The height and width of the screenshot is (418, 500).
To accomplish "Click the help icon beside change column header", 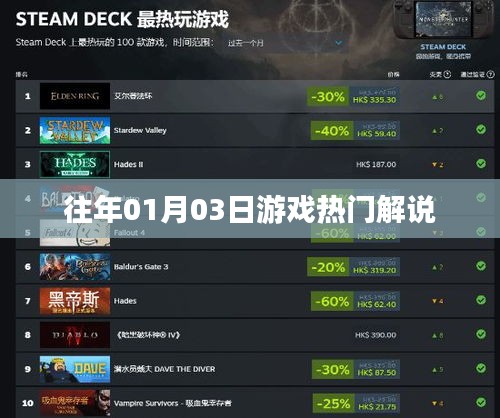I will [447, 74].
